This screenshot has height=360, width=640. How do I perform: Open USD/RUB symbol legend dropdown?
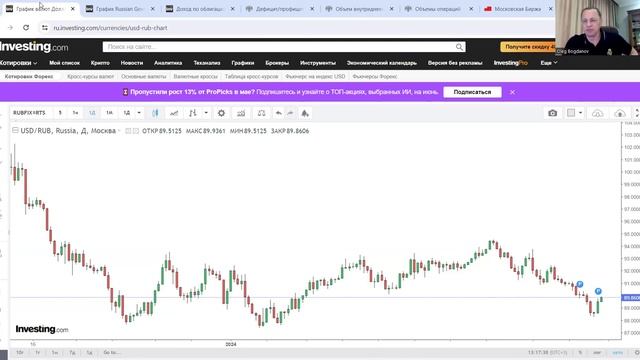tap(119, 131)
